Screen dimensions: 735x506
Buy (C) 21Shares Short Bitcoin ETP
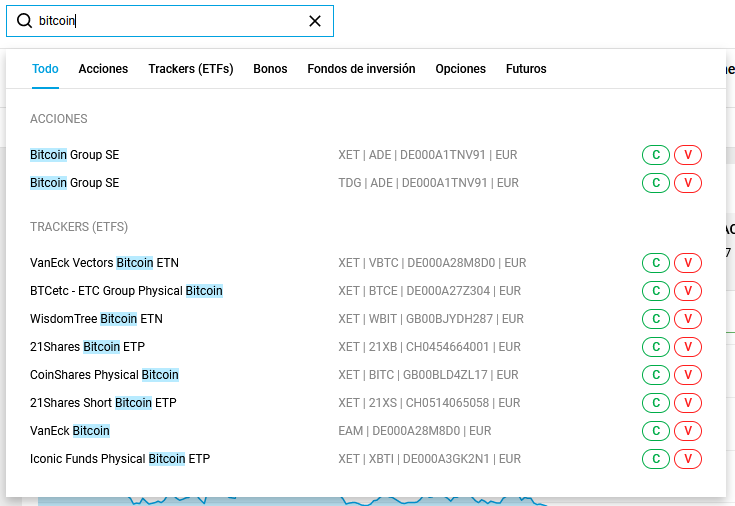pyautogui.click(x=656, y=403)
